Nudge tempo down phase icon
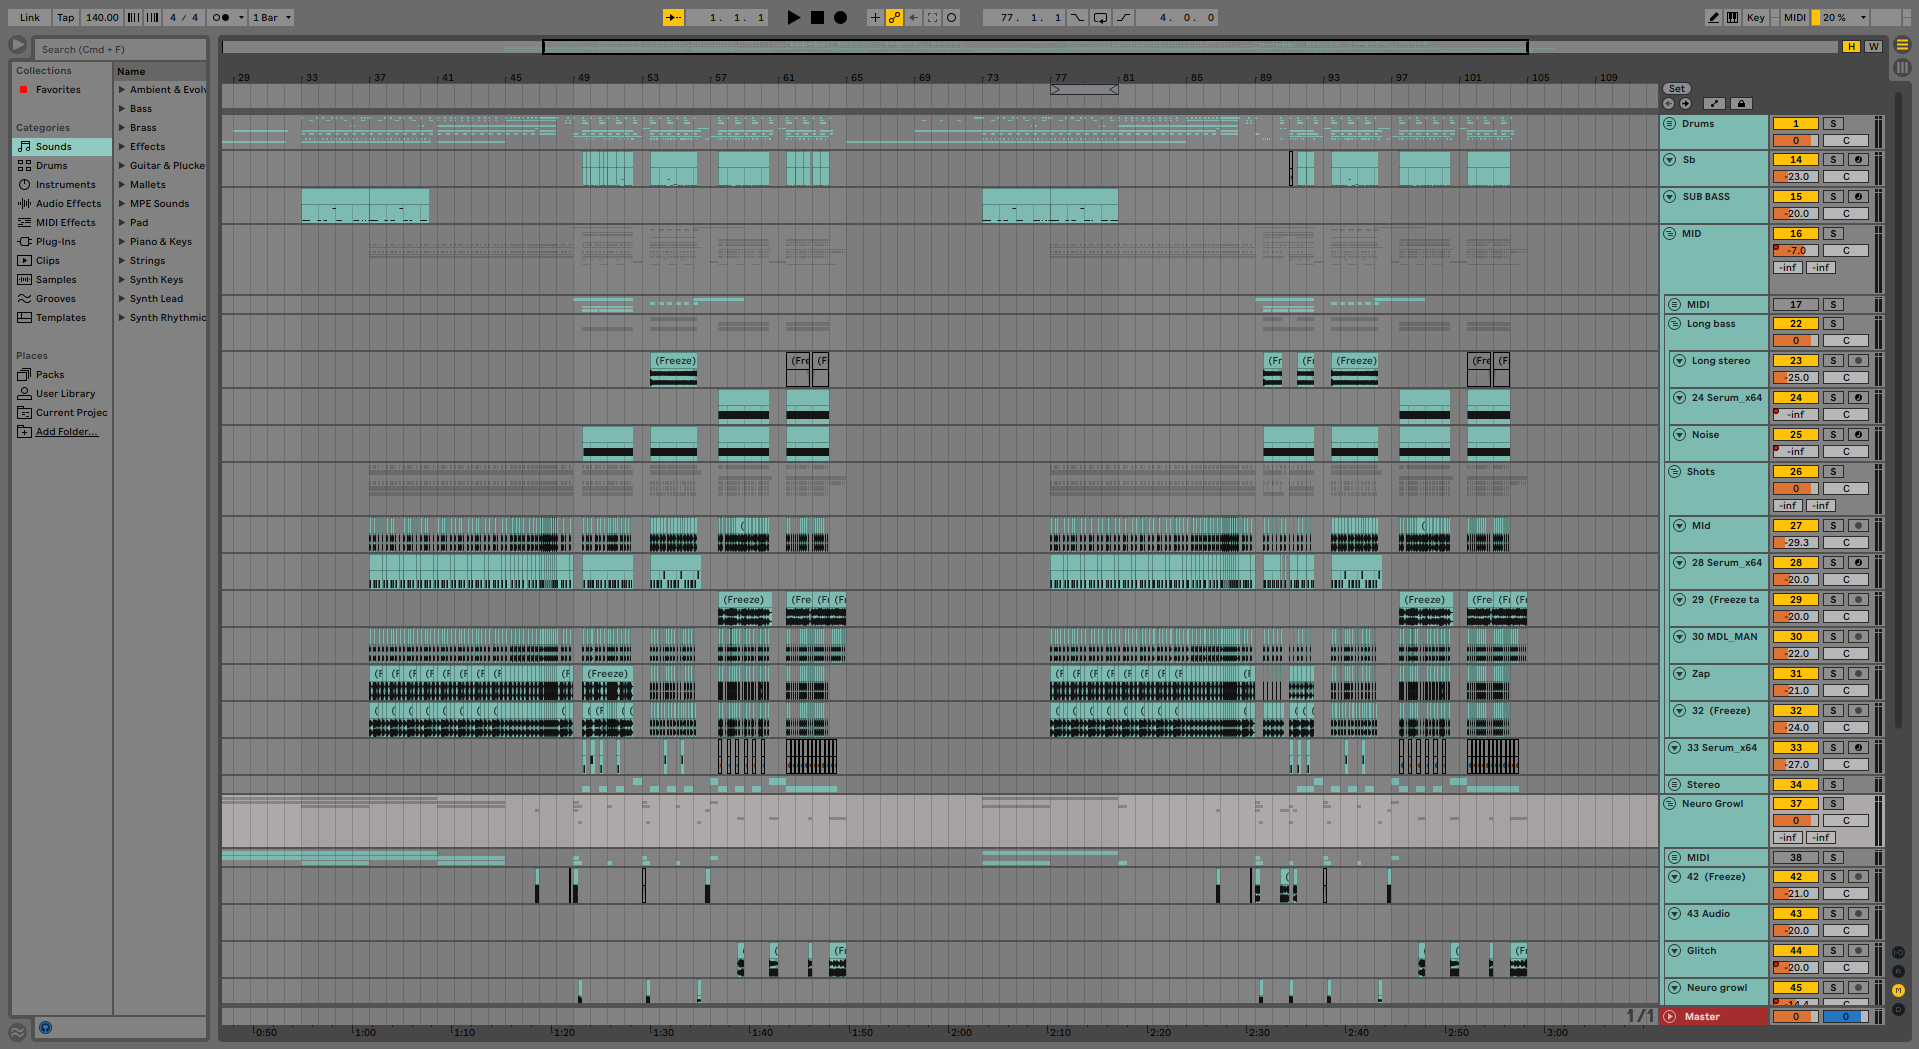 (133, 17)
